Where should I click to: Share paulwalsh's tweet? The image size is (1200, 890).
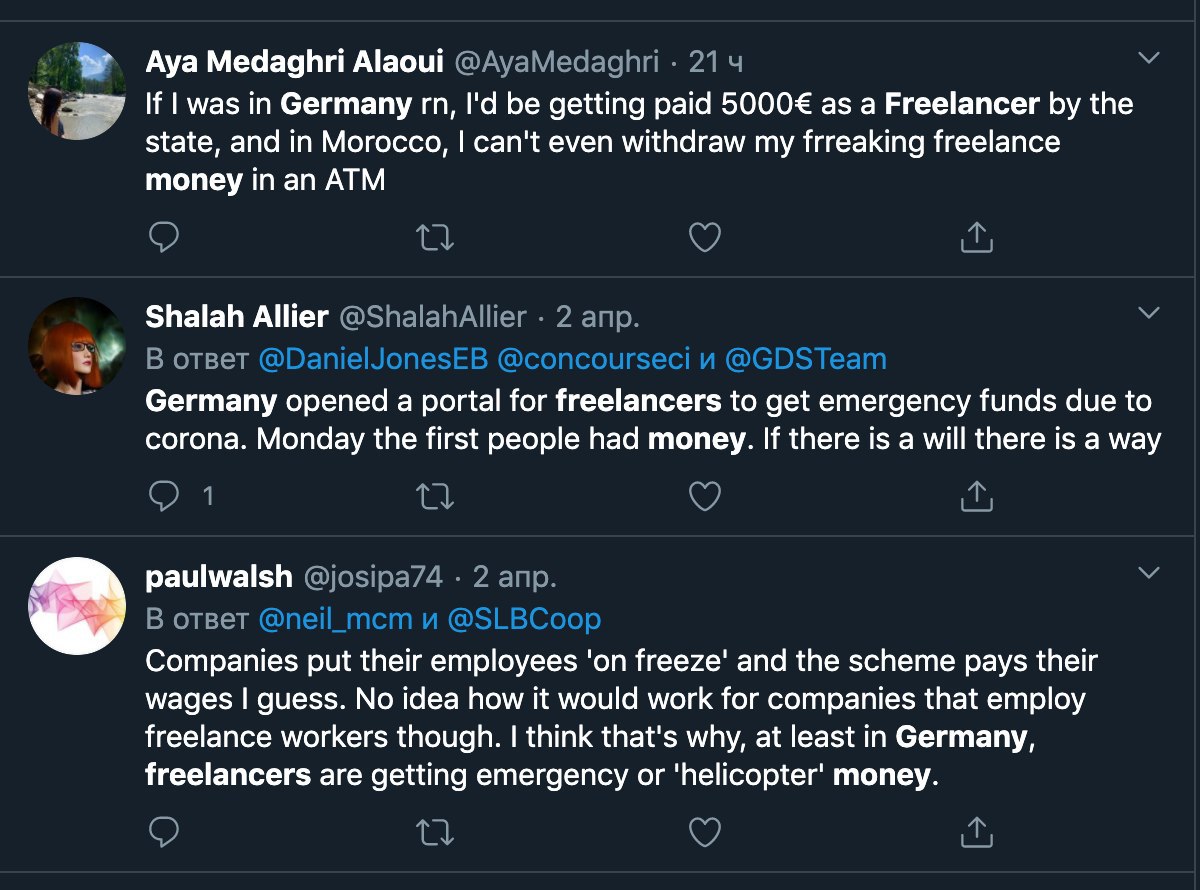pos(976,831)
